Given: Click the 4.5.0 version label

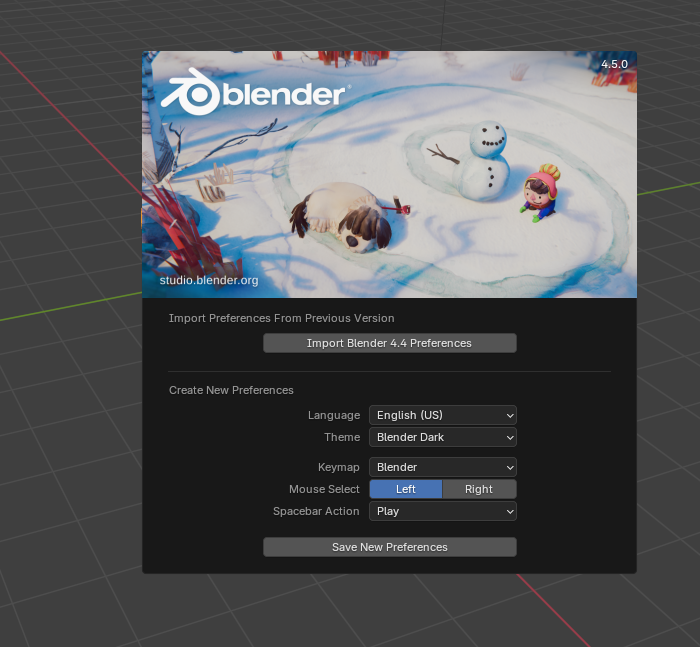Looking at the screenshot, I should pos(614,64).
